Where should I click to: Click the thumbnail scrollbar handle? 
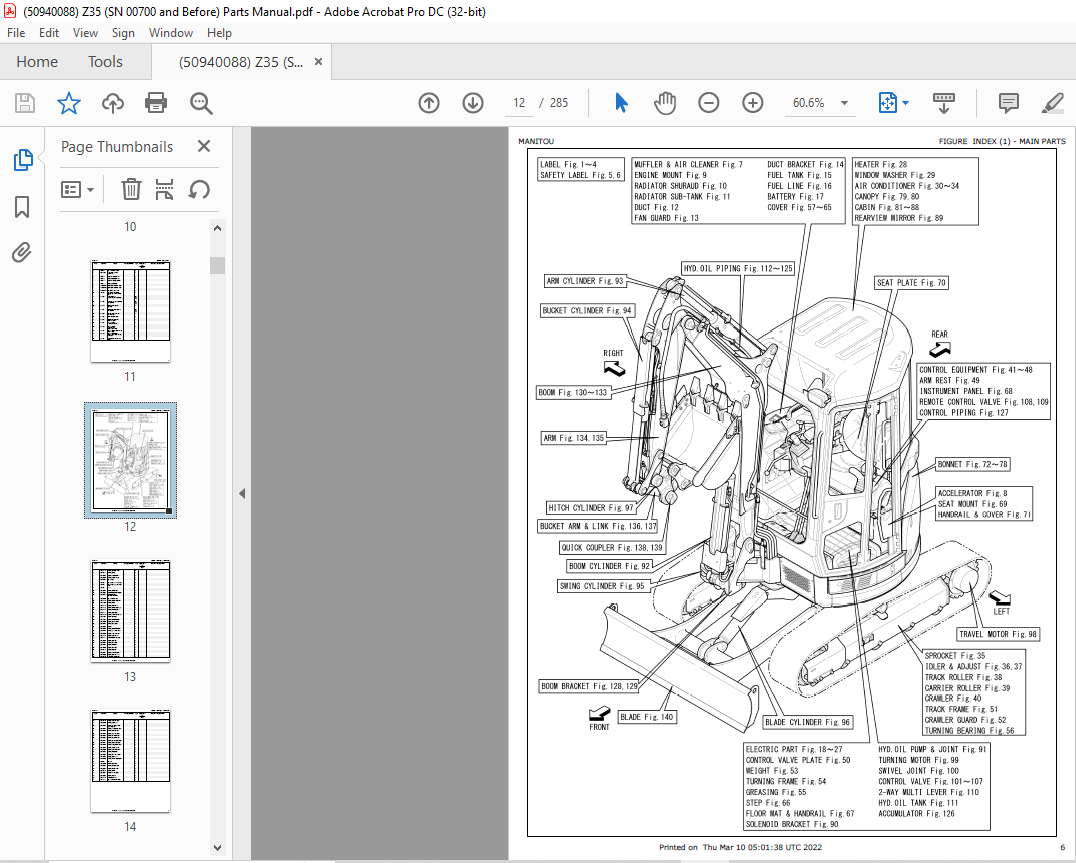[218, 265]
